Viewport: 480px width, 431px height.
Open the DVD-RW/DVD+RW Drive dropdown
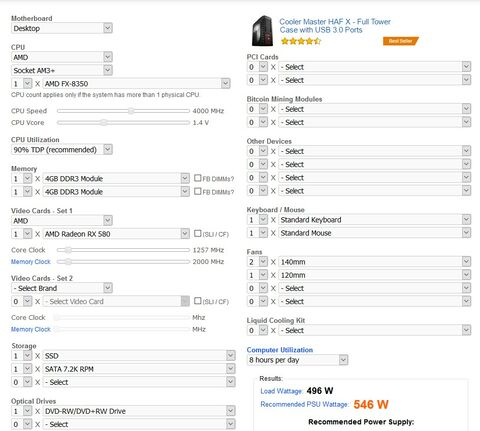(139, 411)
